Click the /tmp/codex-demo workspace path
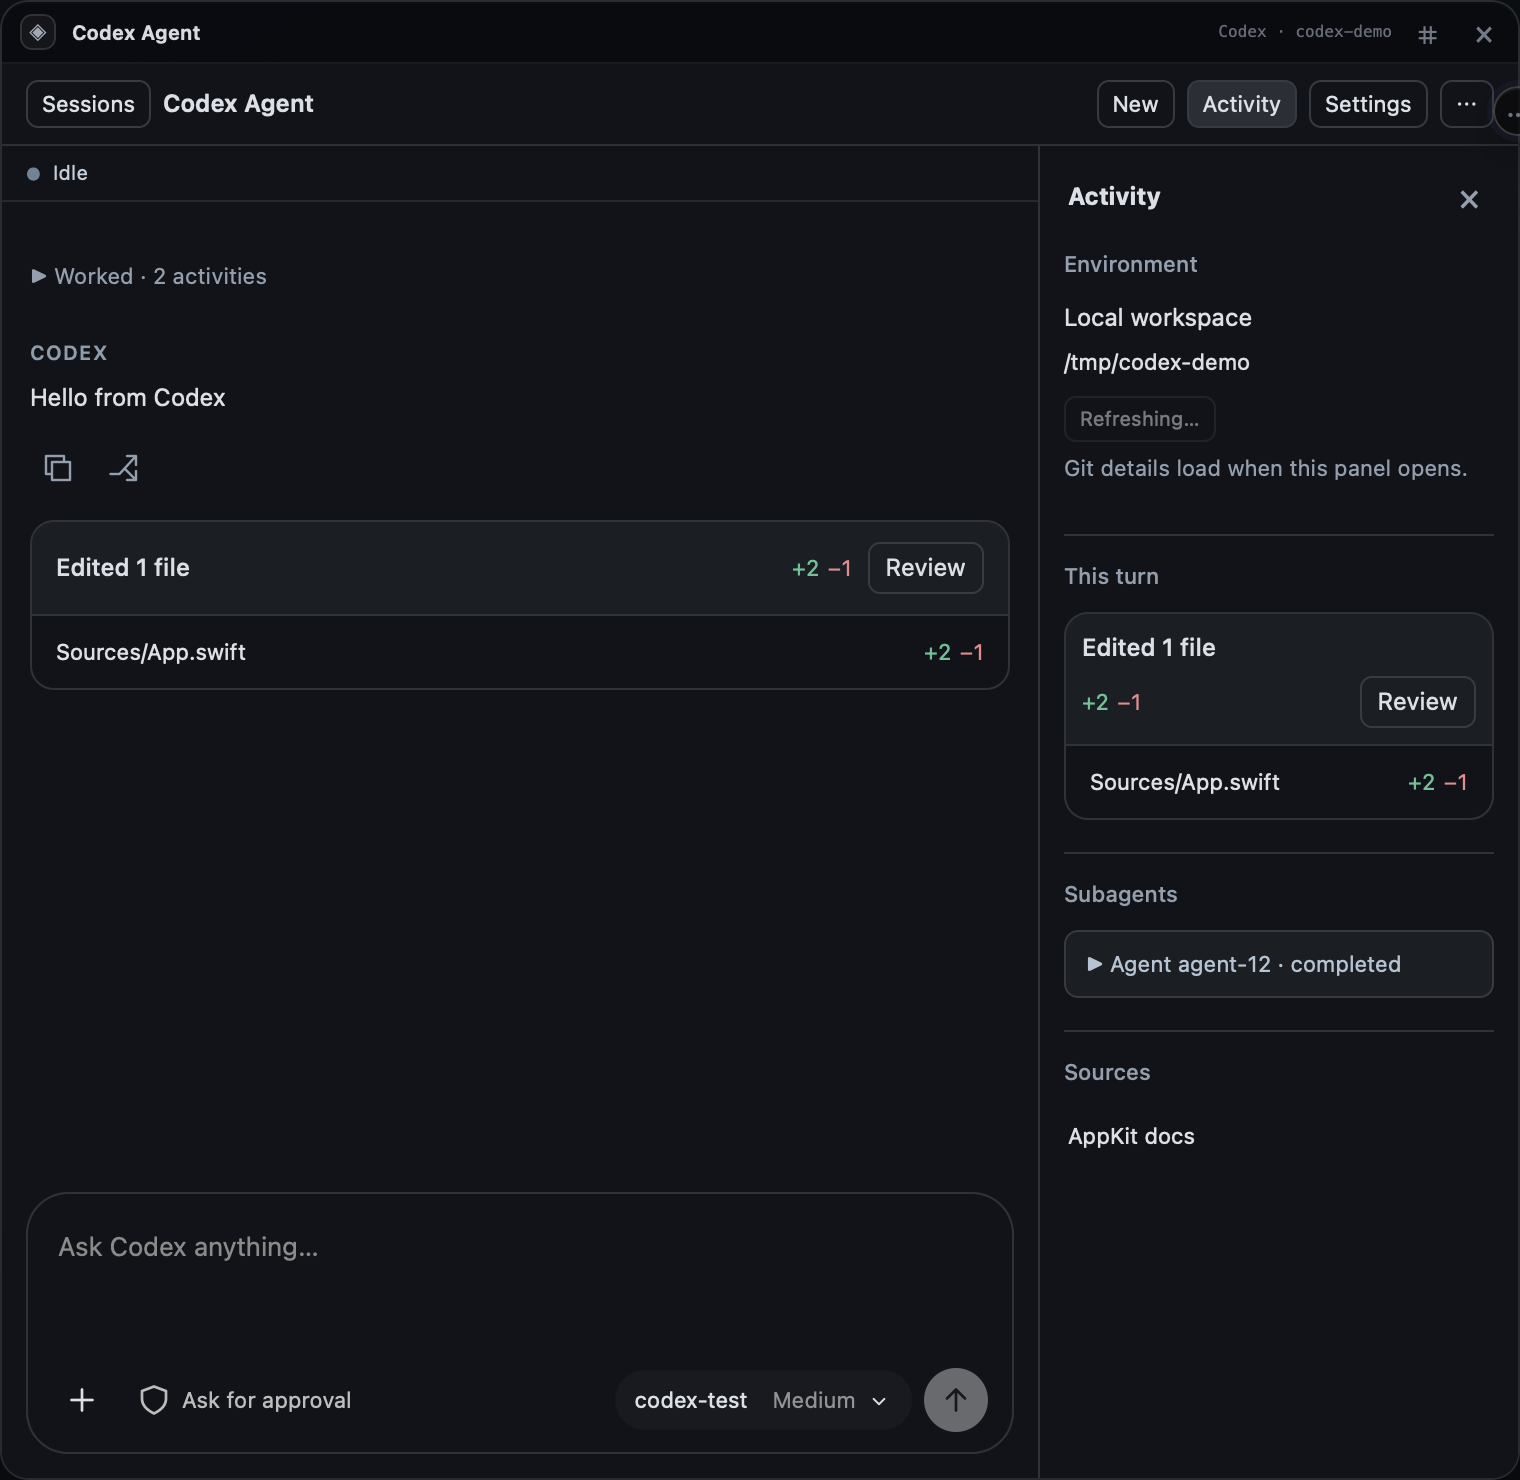 pos(1157,362)
